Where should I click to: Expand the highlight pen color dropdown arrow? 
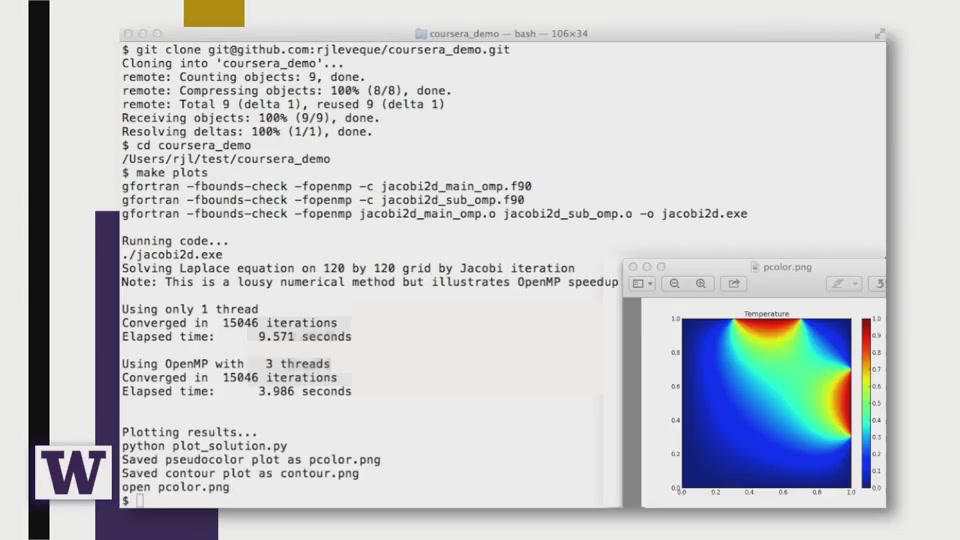click(855, 283)
